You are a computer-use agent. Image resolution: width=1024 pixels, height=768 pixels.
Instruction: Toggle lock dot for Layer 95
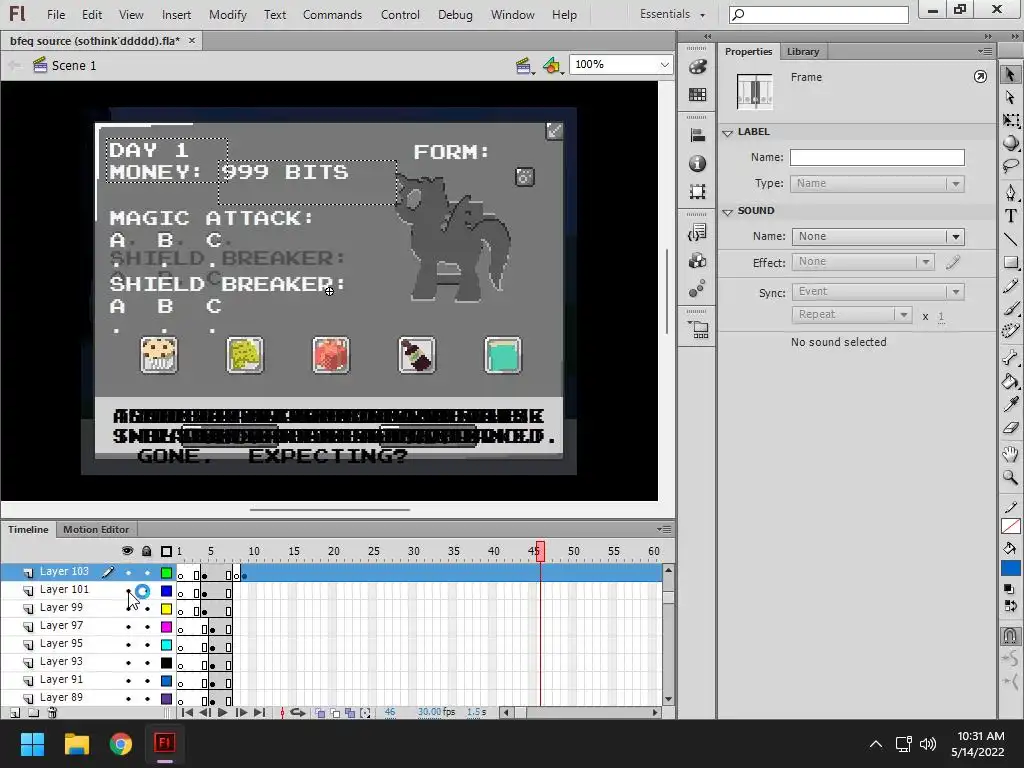pos(147,645)
